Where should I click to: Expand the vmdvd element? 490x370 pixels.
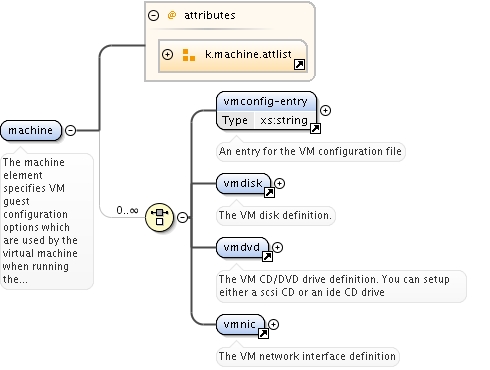coord(277,247)
